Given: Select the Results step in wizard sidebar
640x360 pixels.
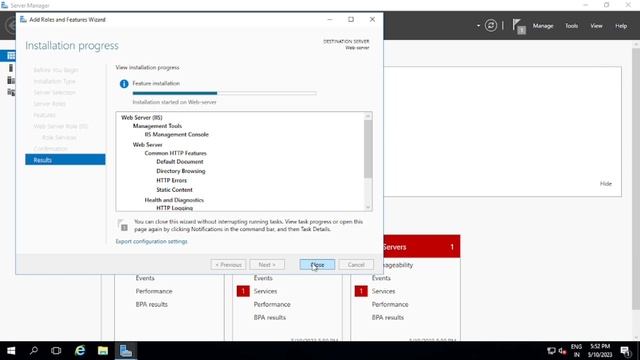Looking at the screenshot, I should (65, 160).
